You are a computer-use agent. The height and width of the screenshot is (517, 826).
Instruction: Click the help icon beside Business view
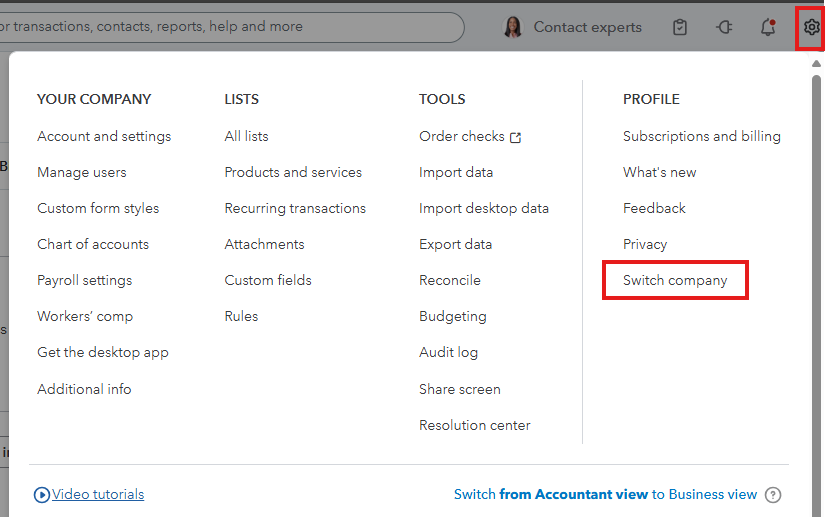click(773, 494)
